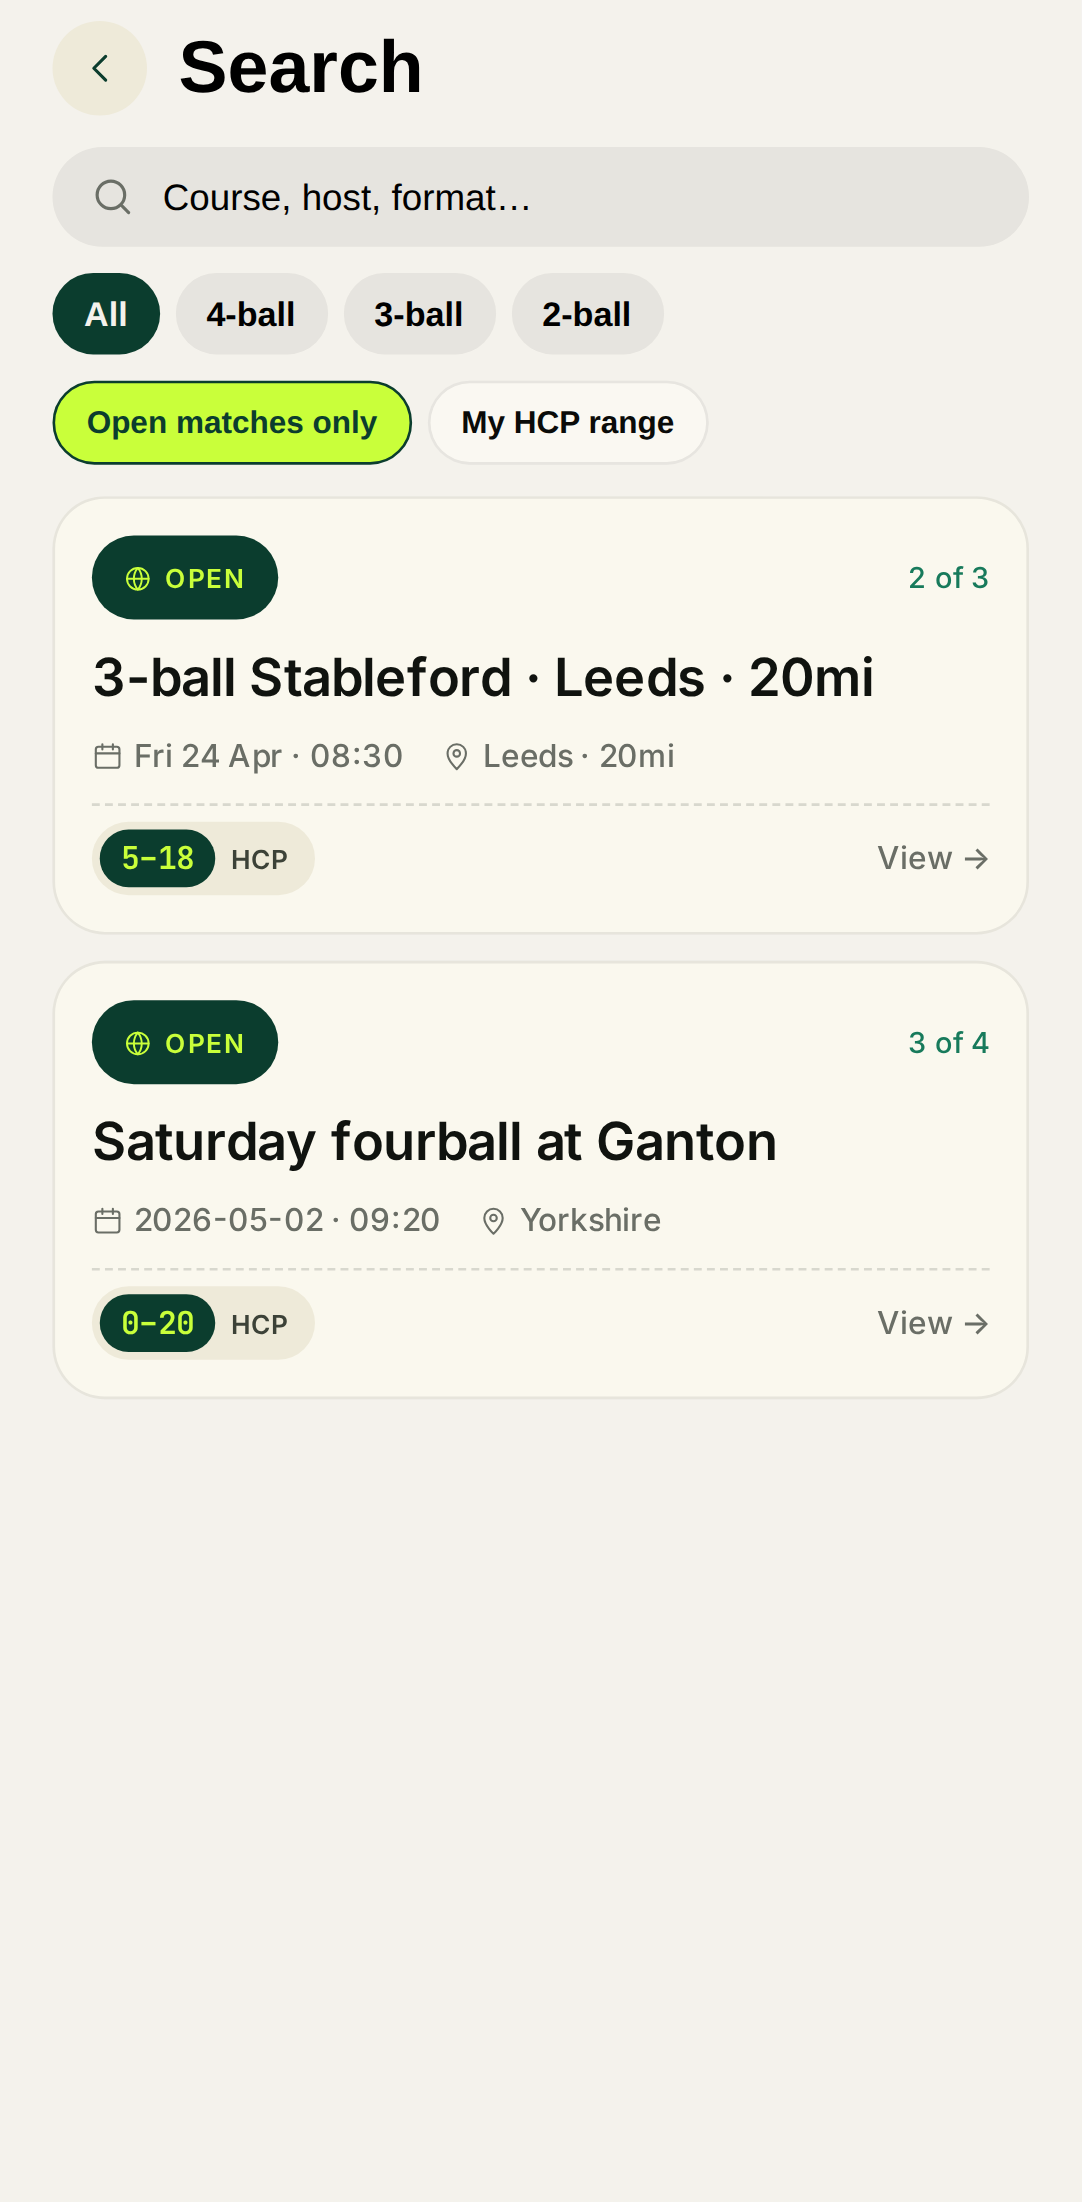This screenshot has width=1082, height=2202.
Task: Filter by 2-ball format
Action: pyautogui.click(x=587, y=314)
